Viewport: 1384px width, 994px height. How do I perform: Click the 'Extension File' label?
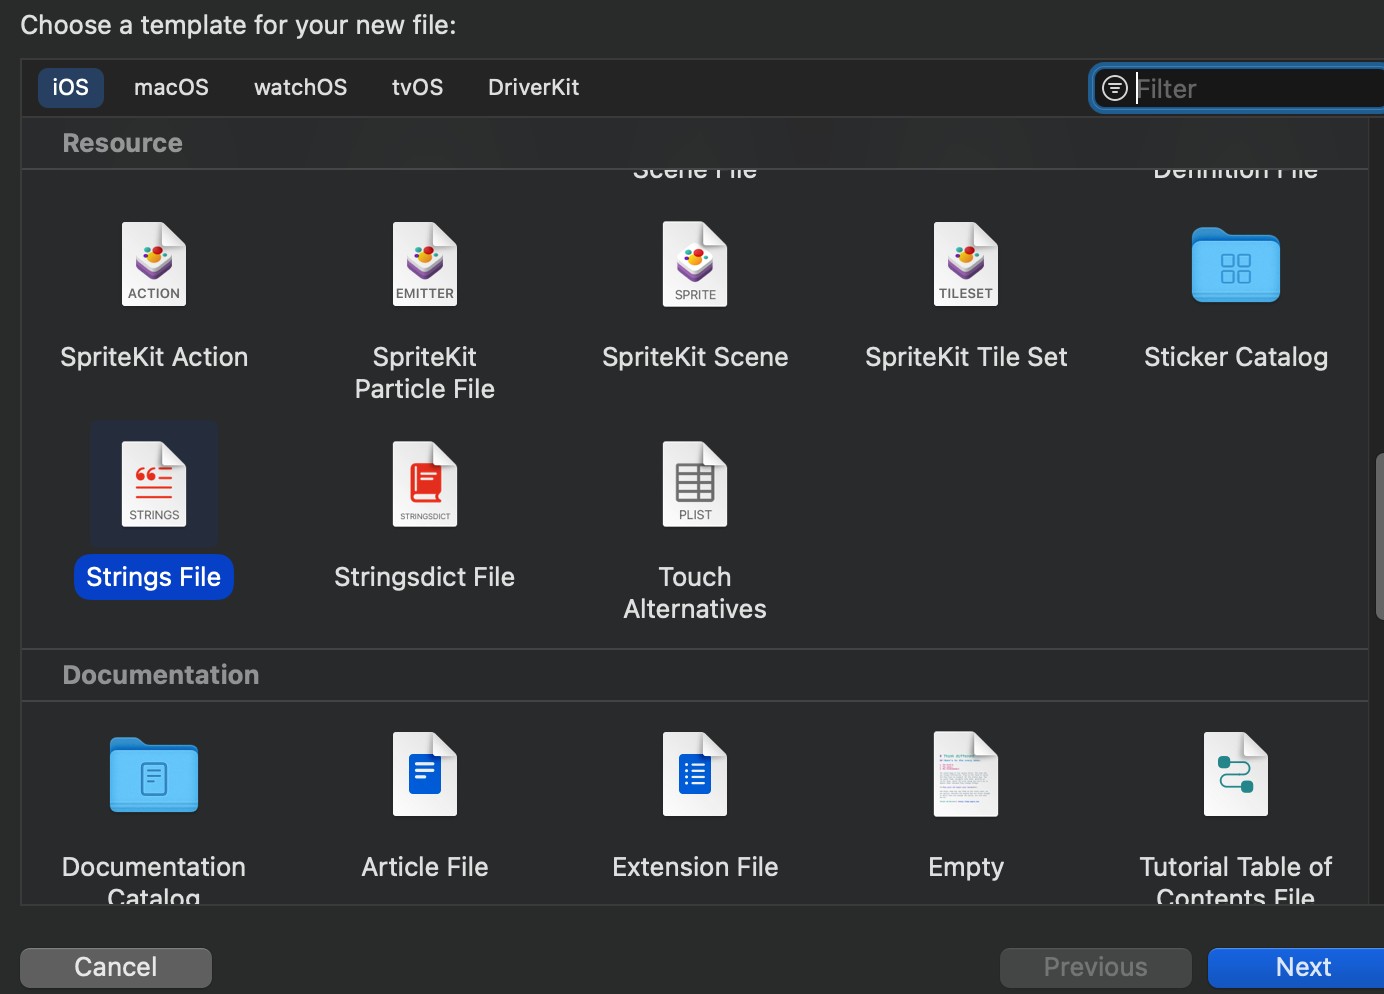pyautogui.click(x=695, y=867)
